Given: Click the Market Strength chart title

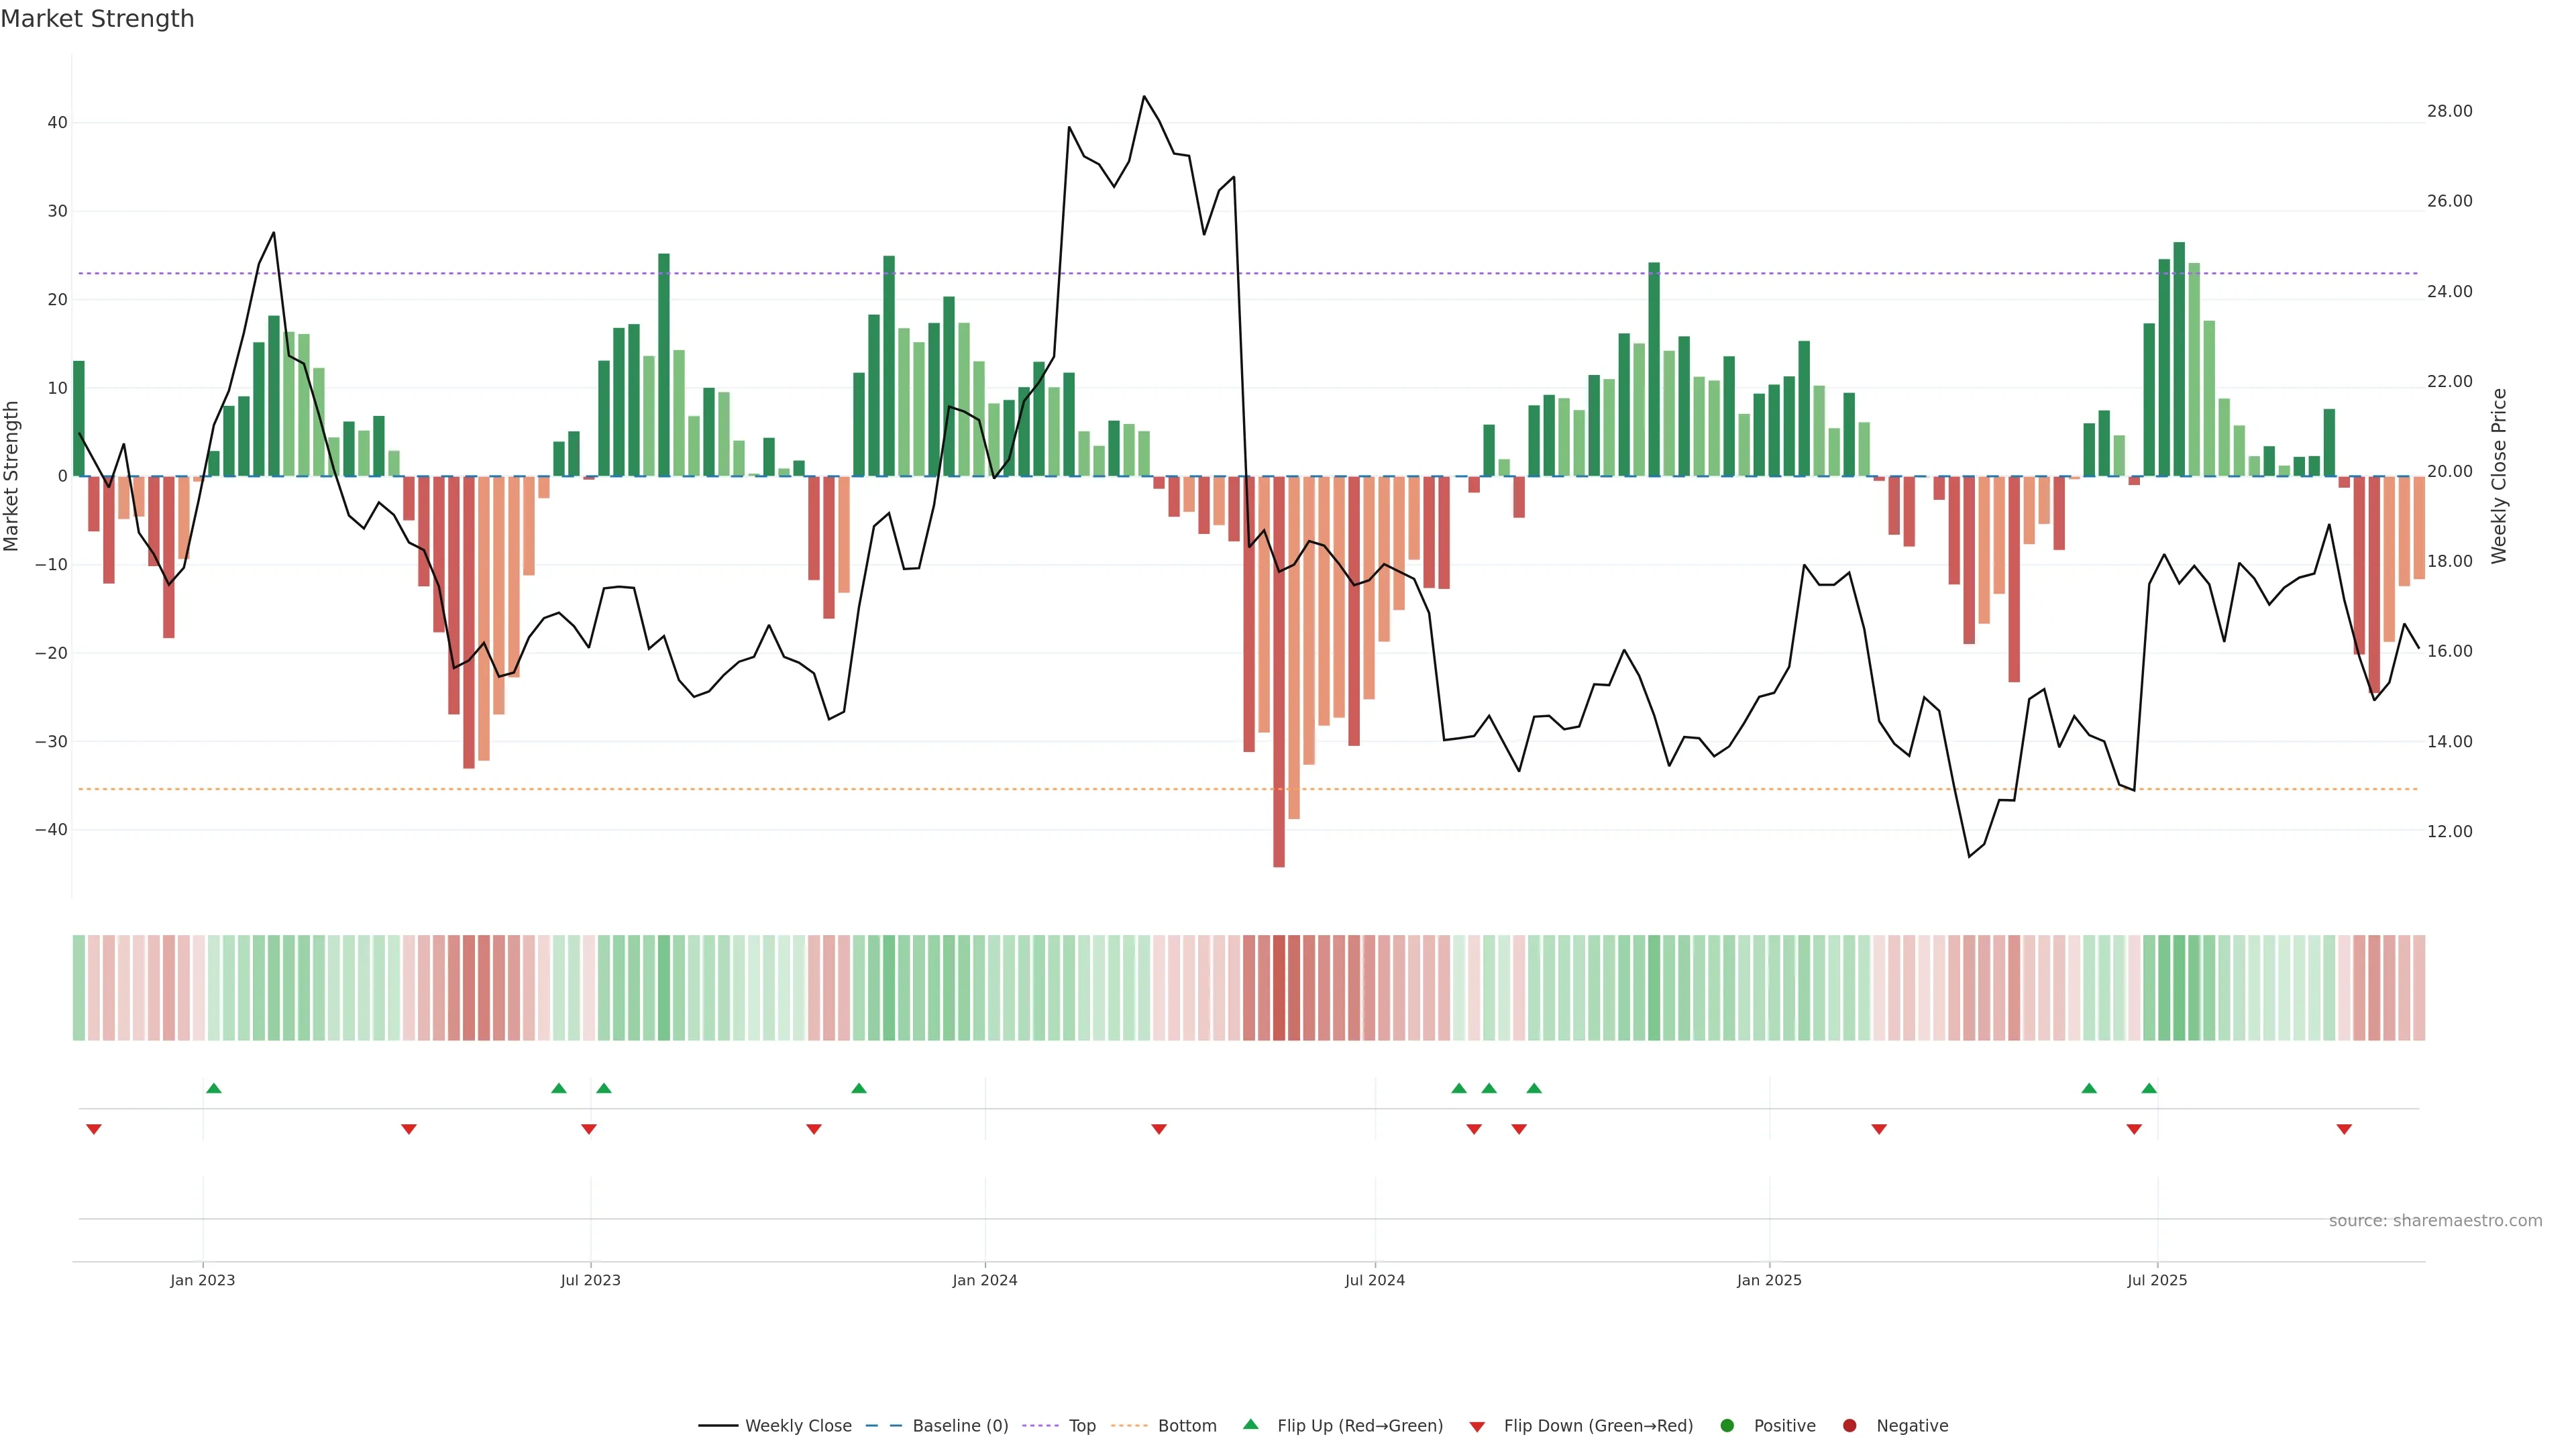Looking at the screenshot, I should (x=97, y=19).
